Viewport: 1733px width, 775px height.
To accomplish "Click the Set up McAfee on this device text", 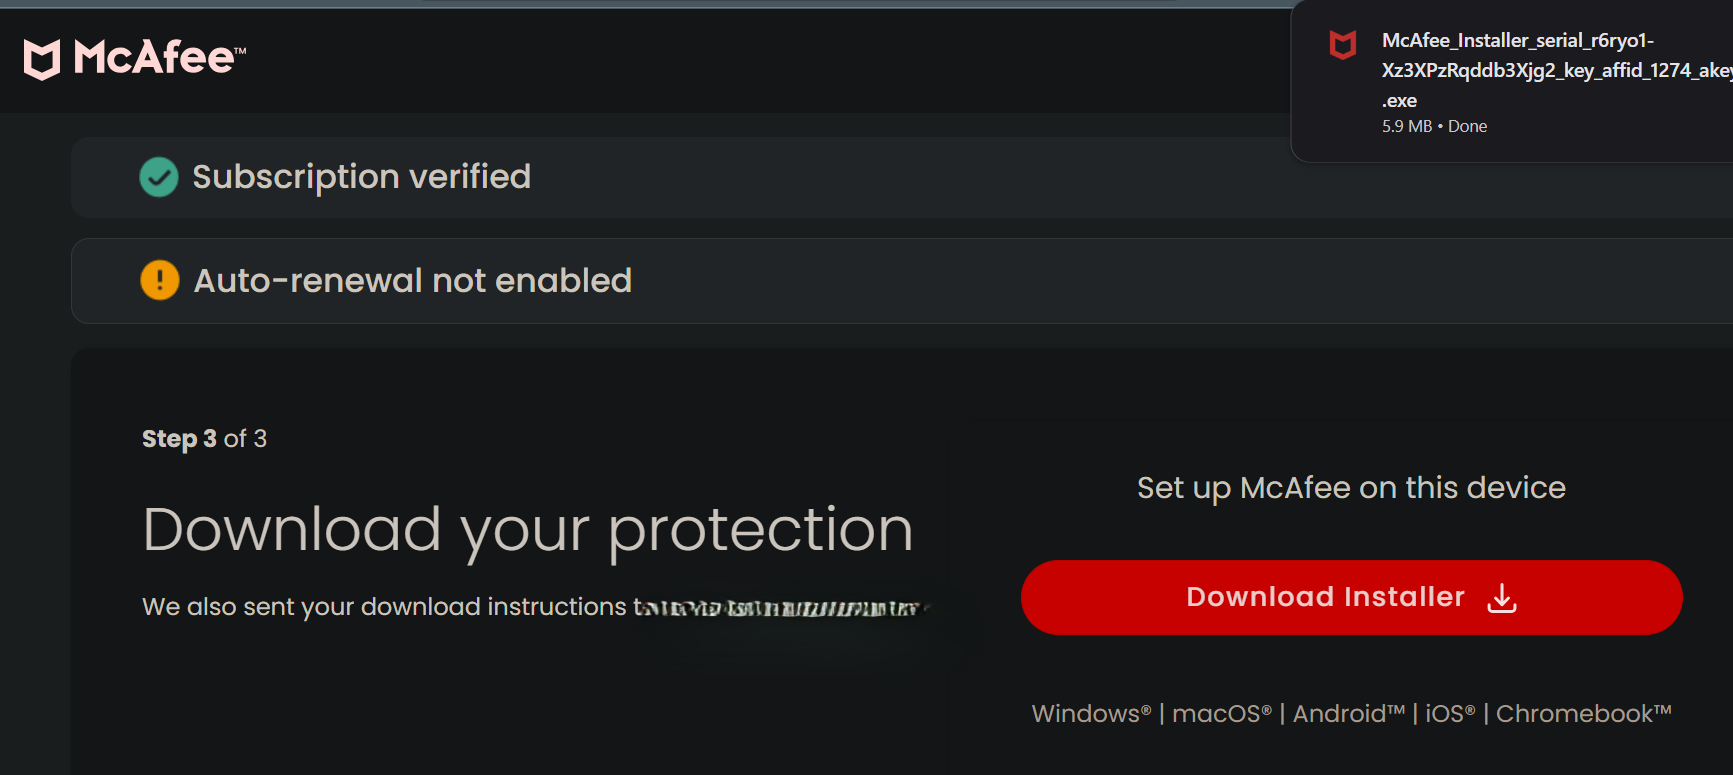I will [1351, 488].
